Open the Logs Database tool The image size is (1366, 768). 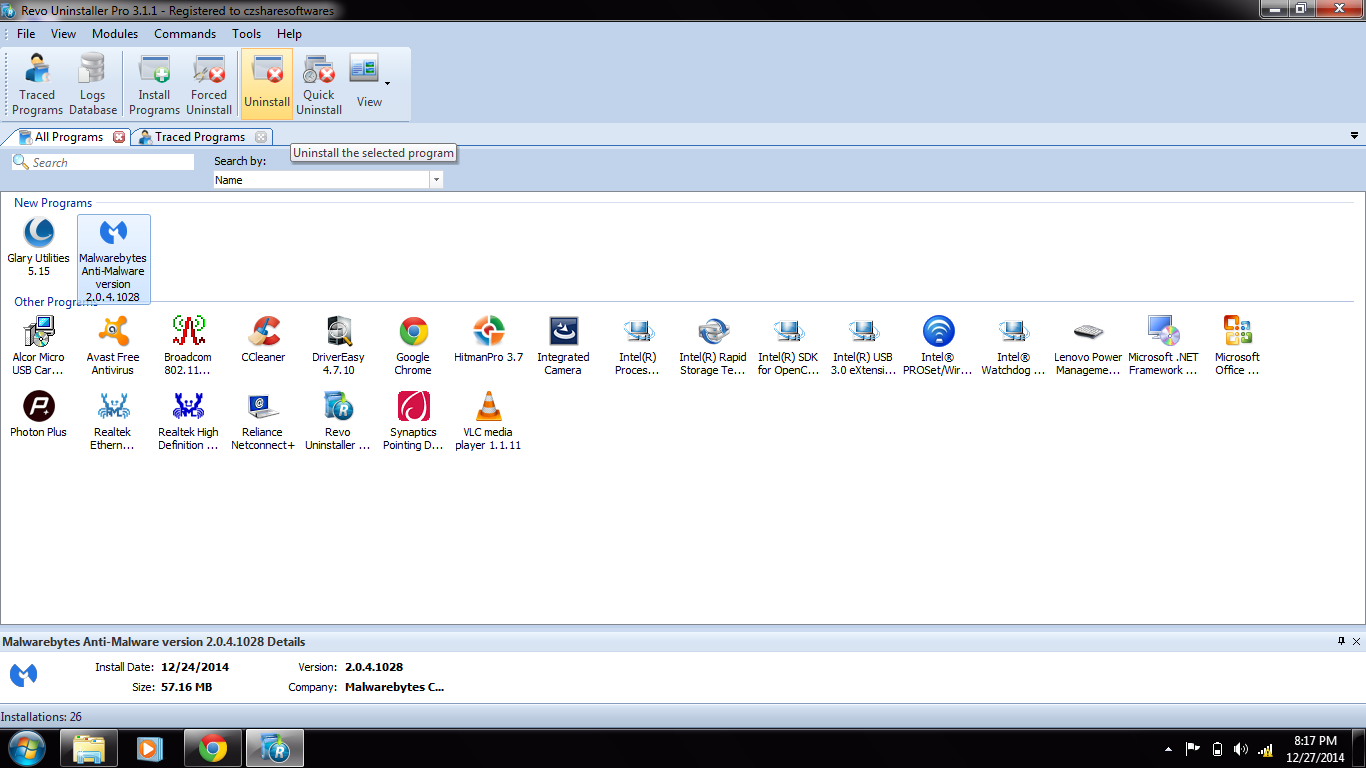pos(93,84)
